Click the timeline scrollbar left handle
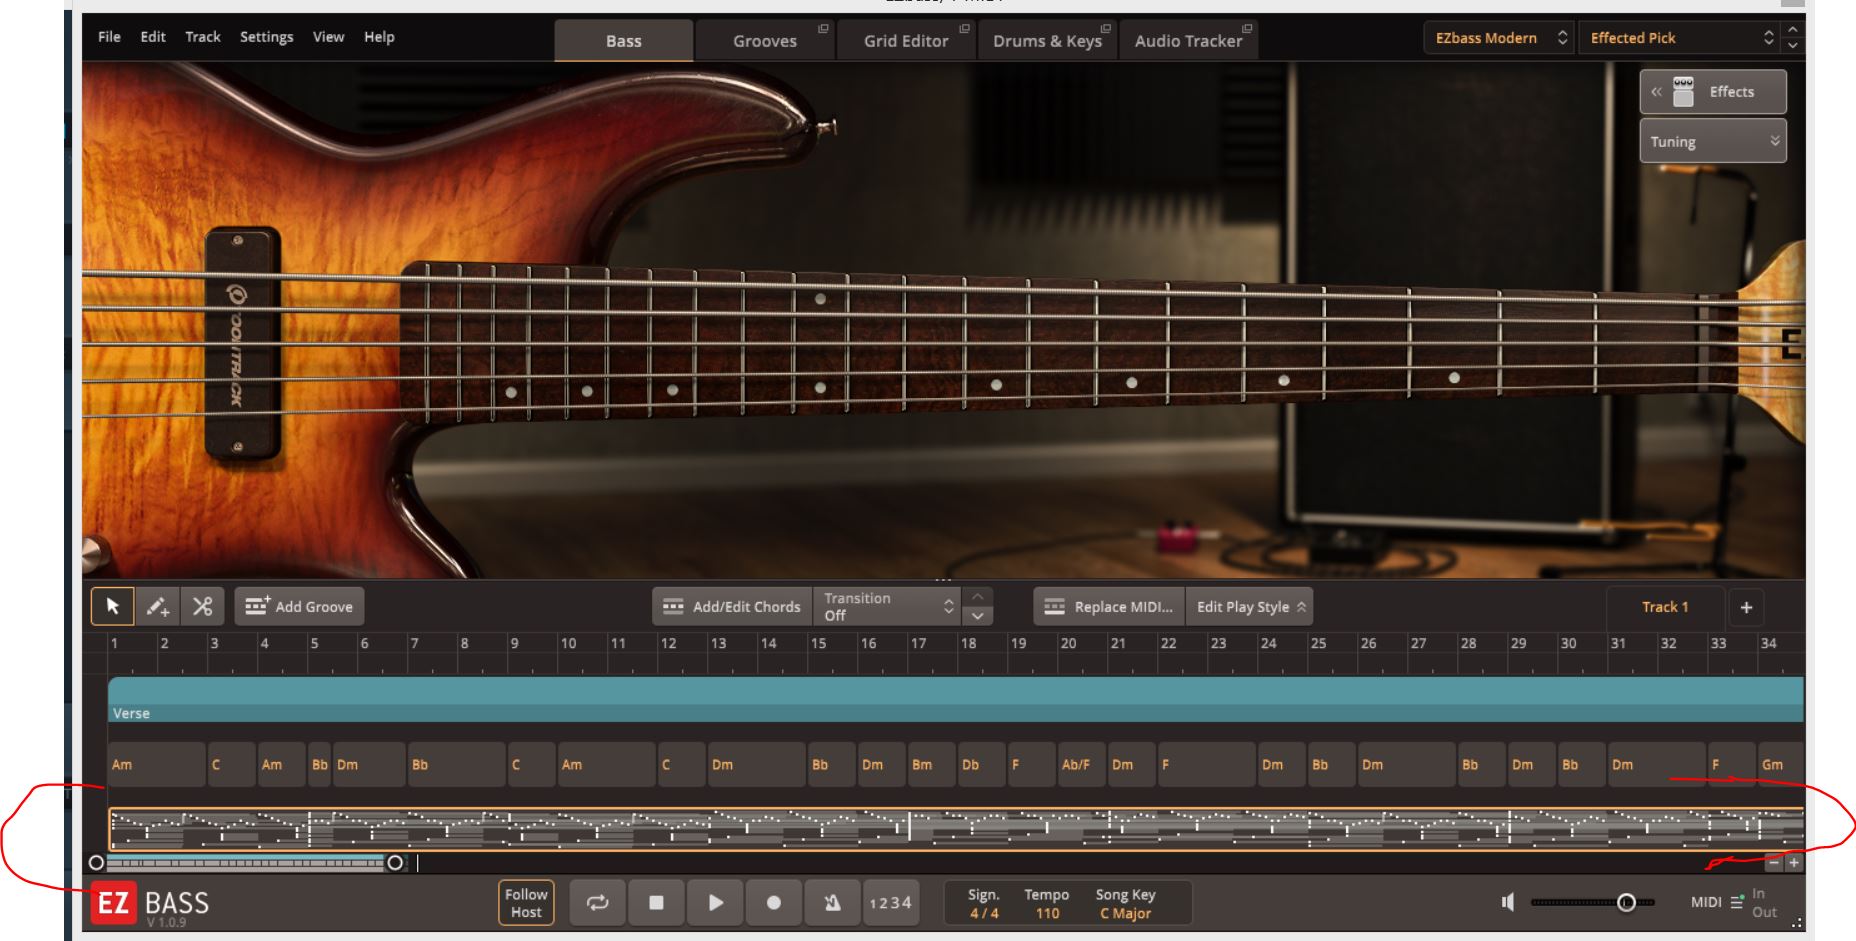 click(x=96, y=862)
